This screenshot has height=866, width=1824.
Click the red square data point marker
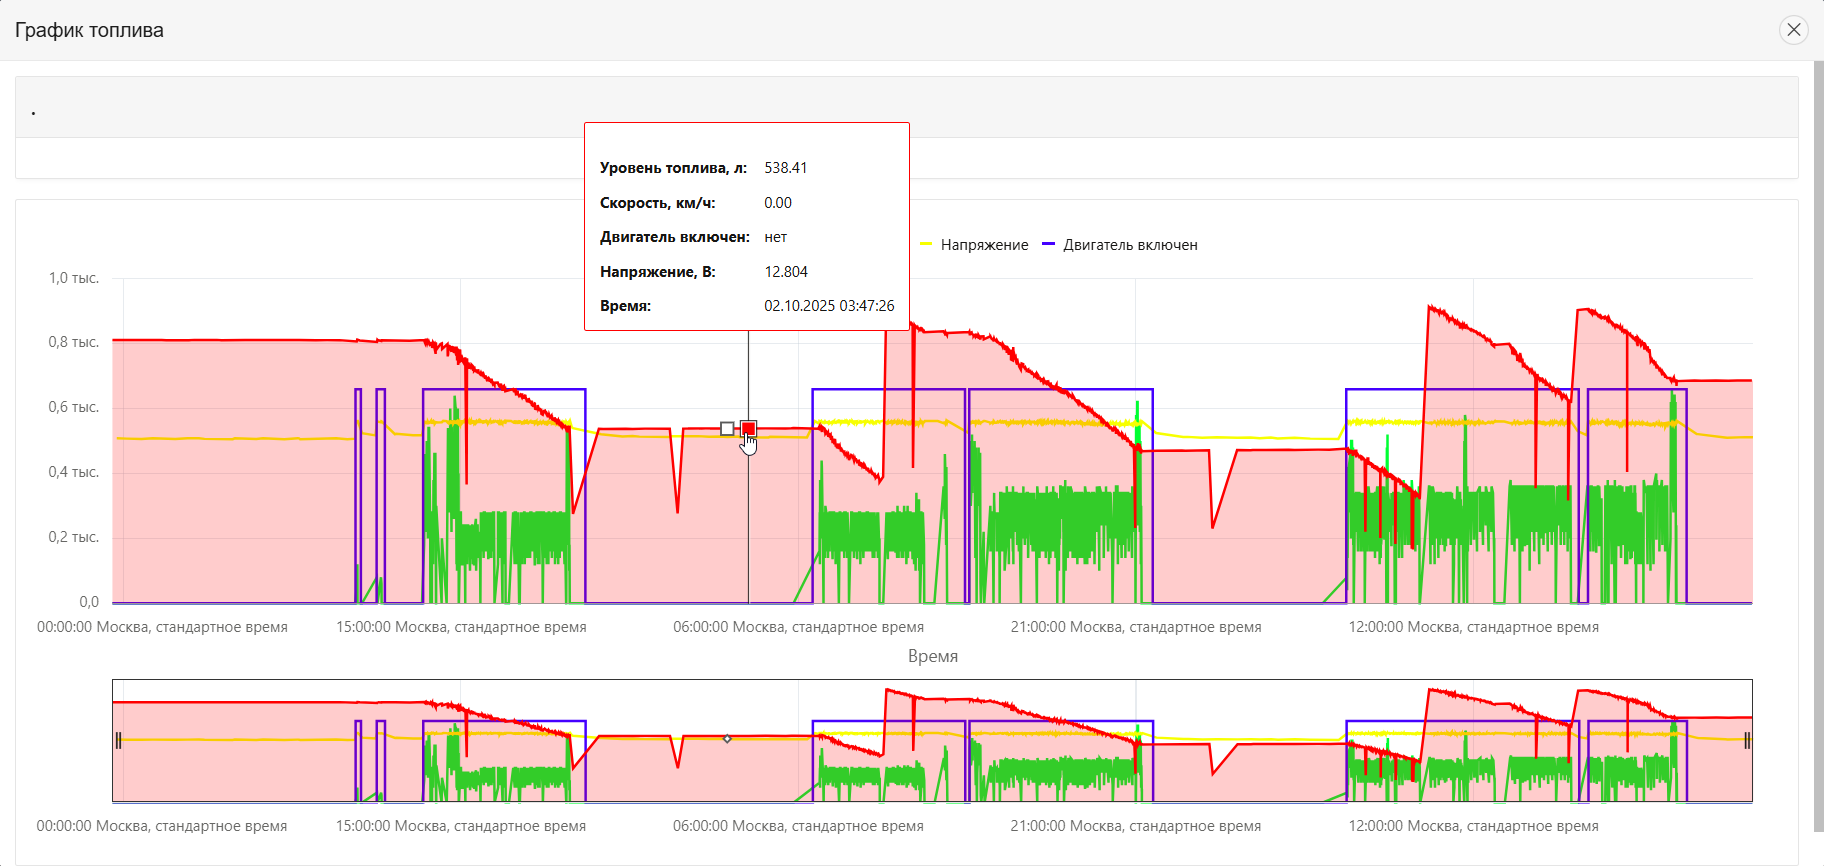click(x=748, y=429)
